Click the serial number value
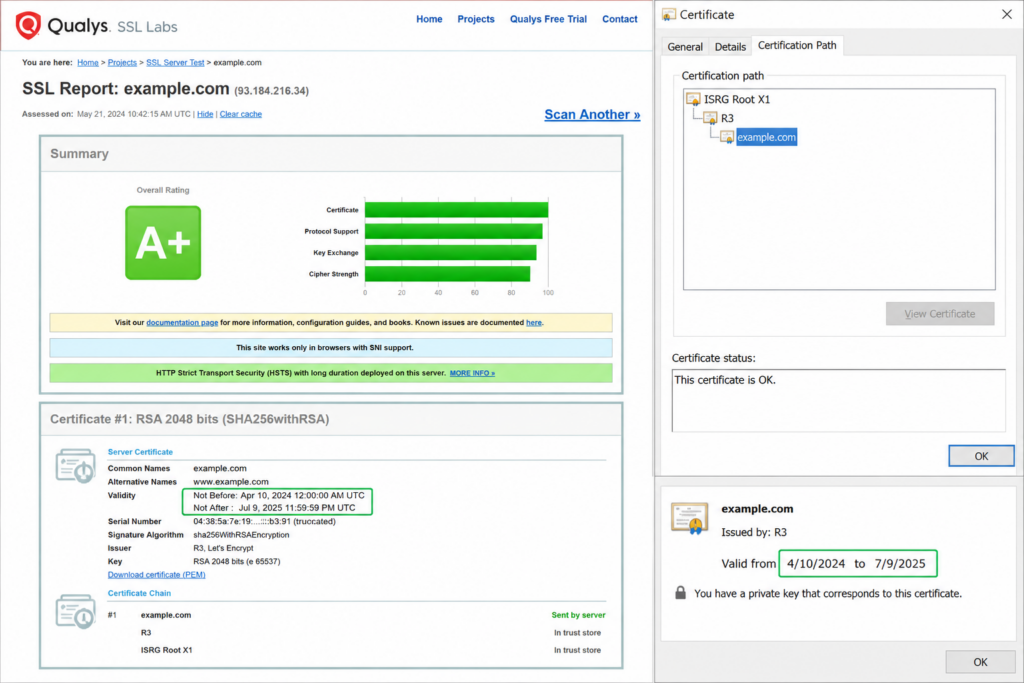 click(264, 522)
